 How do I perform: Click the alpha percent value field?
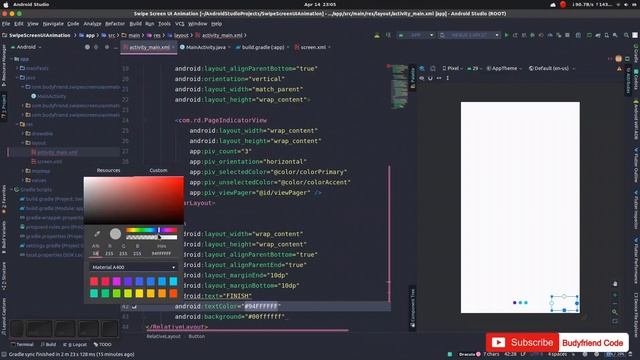(96, 253)
